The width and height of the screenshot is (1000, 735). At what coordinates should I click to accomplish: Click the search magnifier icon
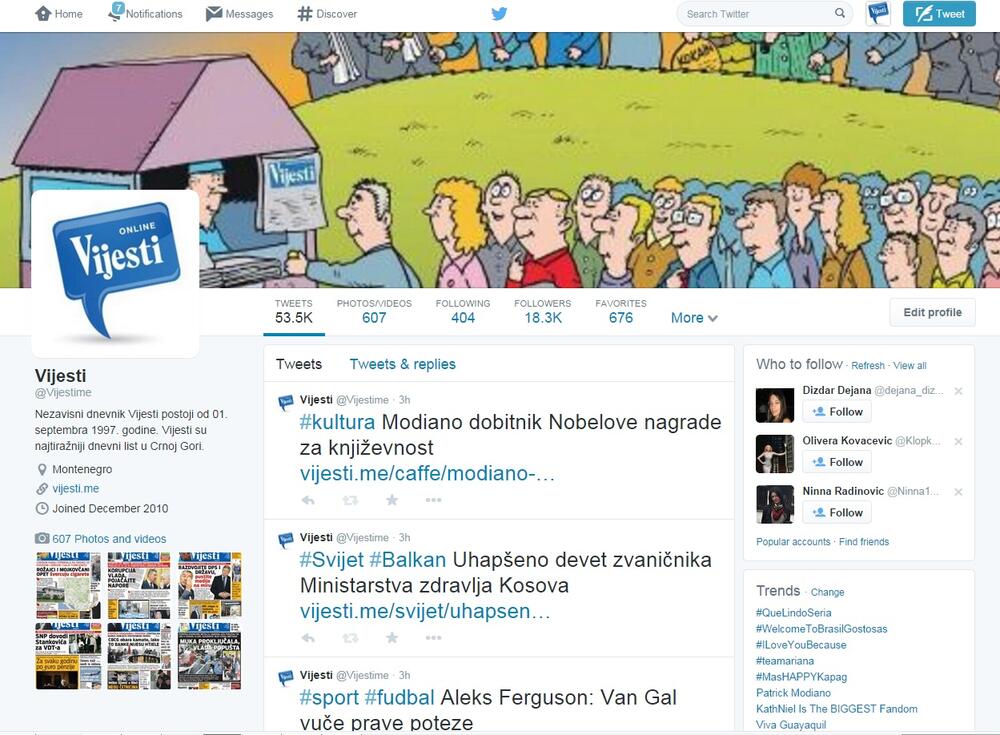[x=840, y=13]
